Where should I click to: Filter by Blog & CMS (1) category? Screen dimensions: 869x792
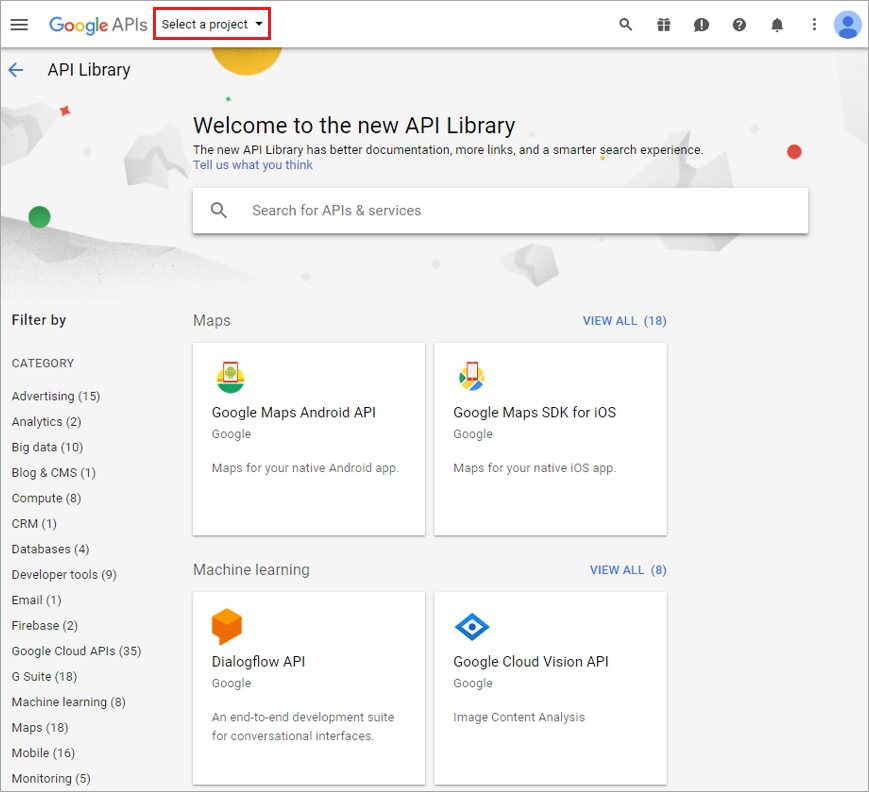click(x=54, y=473)
